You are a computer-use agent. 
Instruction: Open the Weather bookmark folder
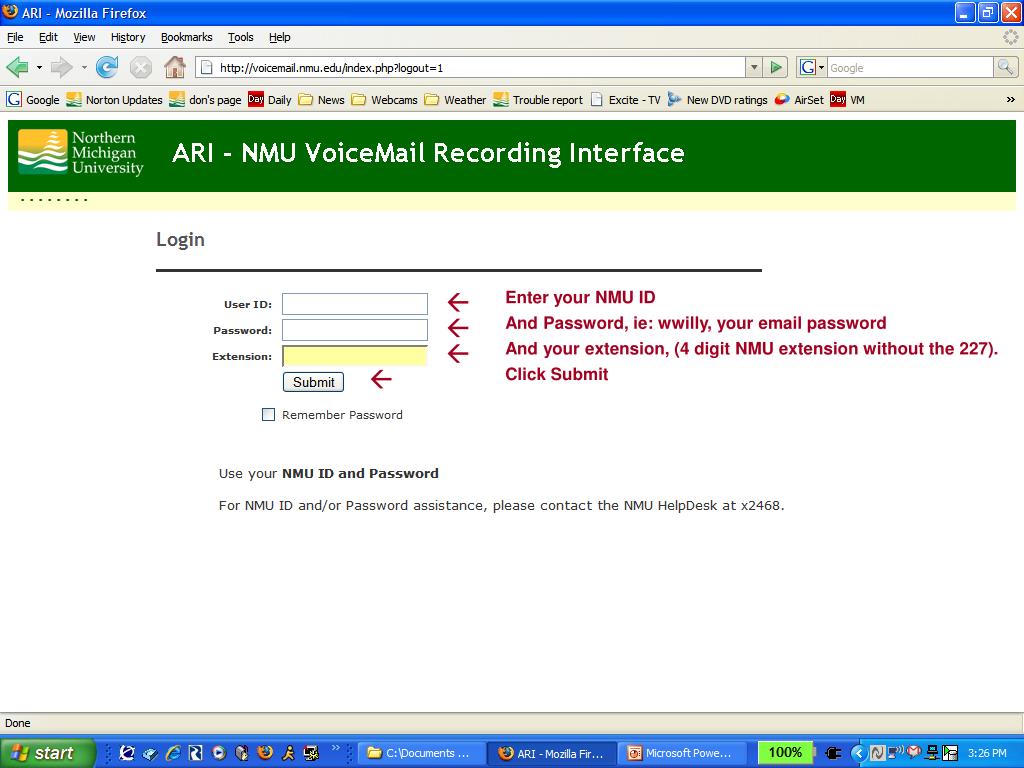click(455, 100)
